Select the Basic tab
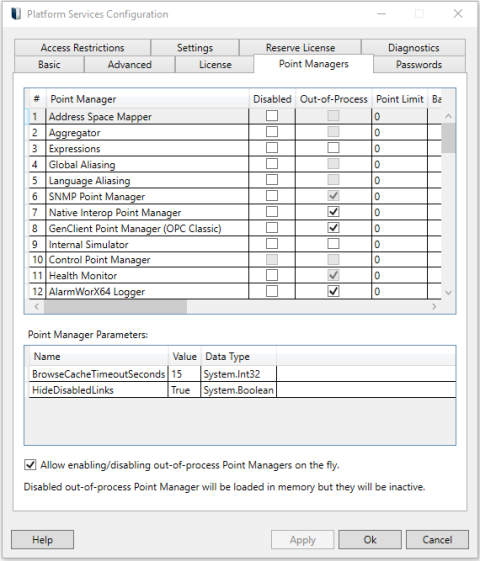This screenshot has width=480, height=561. coord(49,64)
